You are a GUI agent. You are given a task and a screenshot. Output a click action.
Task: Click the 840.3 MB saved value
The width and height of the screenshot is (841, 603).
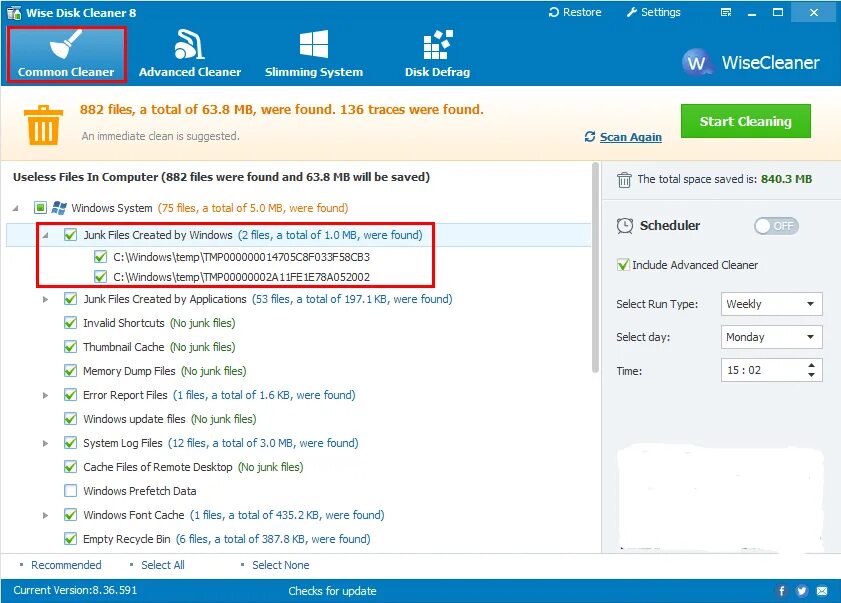pos(786,179)
